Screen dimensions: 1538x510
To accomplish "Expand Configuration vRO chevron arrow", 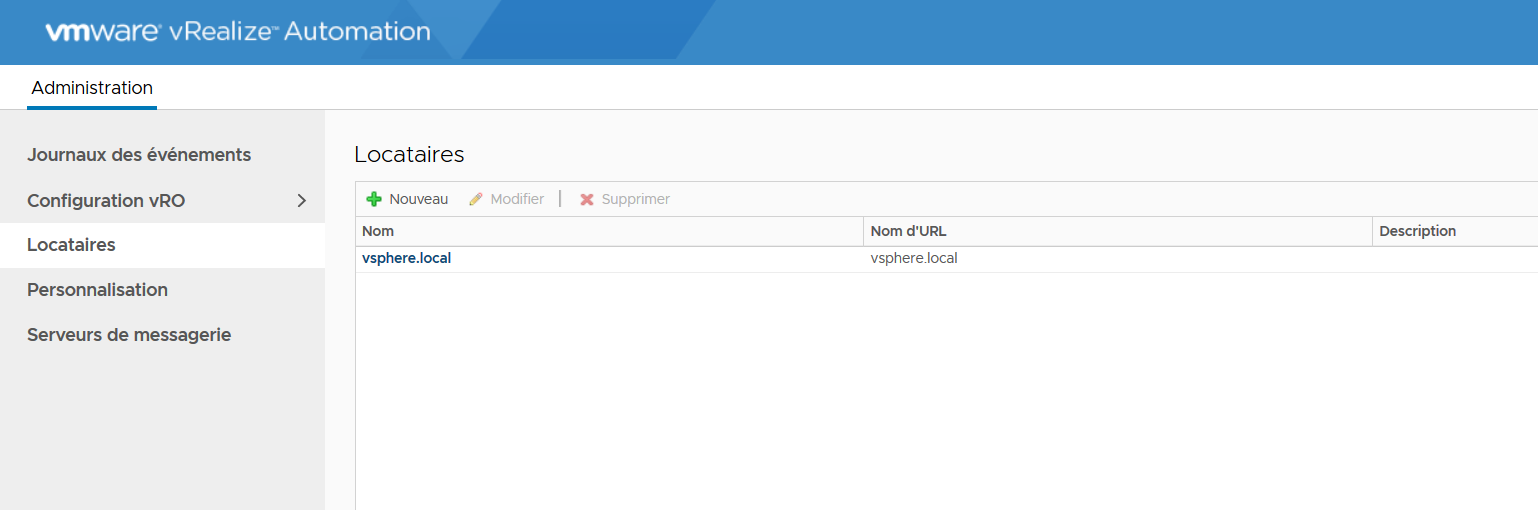I will click(302, 201).
